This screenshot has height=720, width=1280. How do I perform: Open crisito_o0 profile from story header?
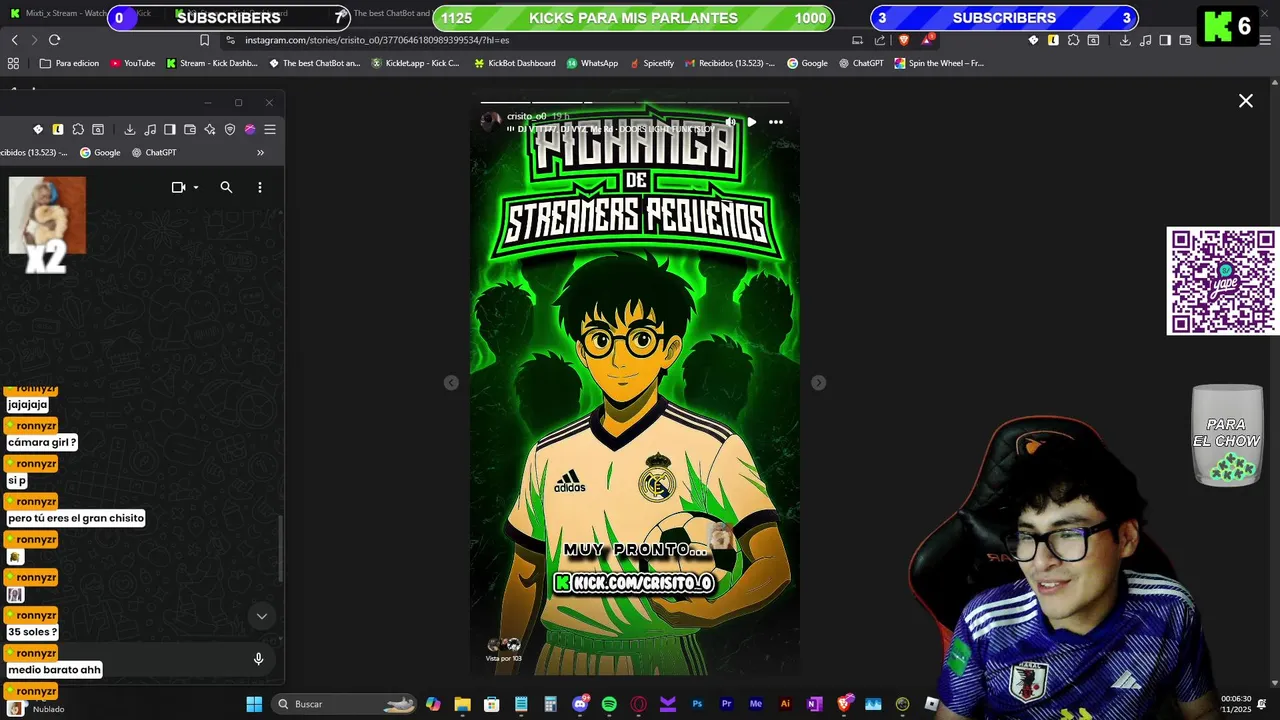[x=527, y=116]
